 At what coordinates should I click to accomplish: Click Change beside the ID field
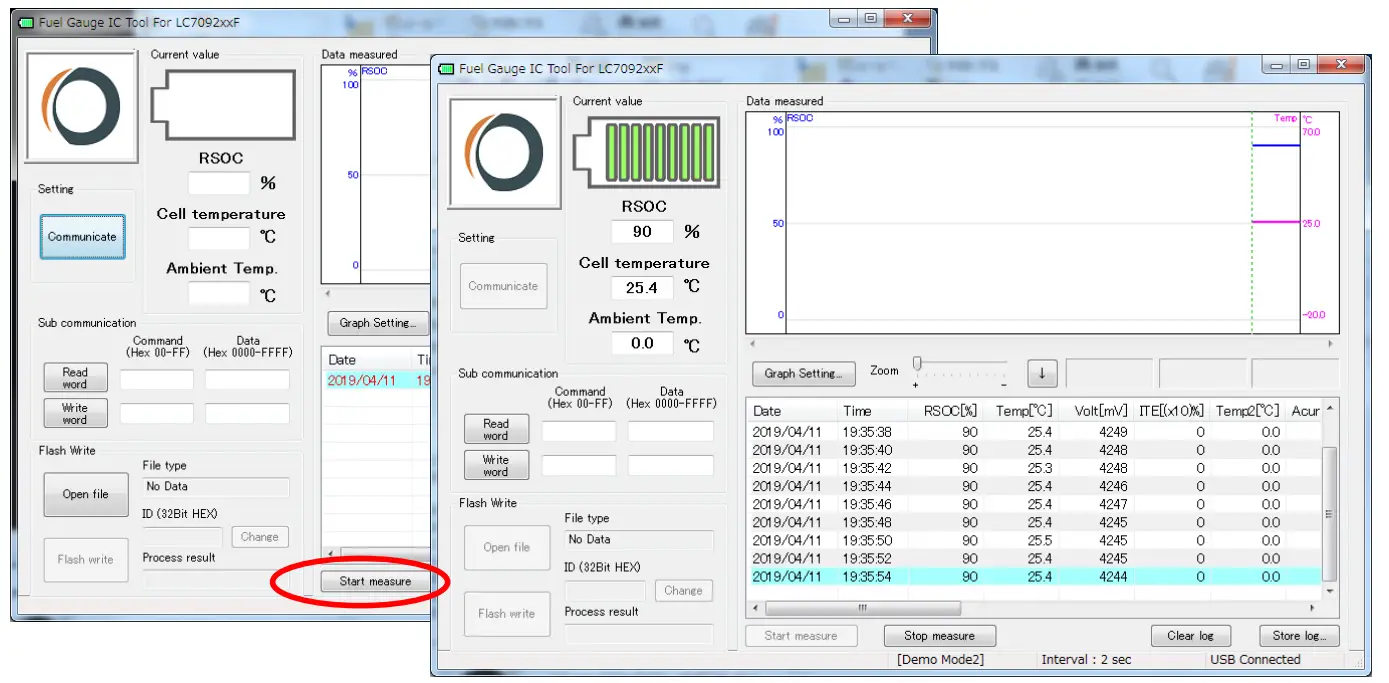tap(684, 590)
